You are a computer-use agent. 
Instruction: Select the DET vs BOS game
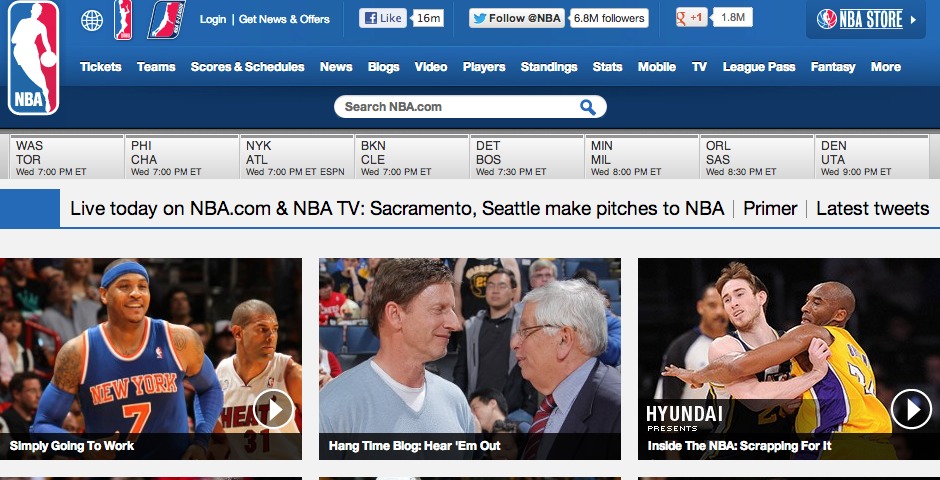click(527, 157)
